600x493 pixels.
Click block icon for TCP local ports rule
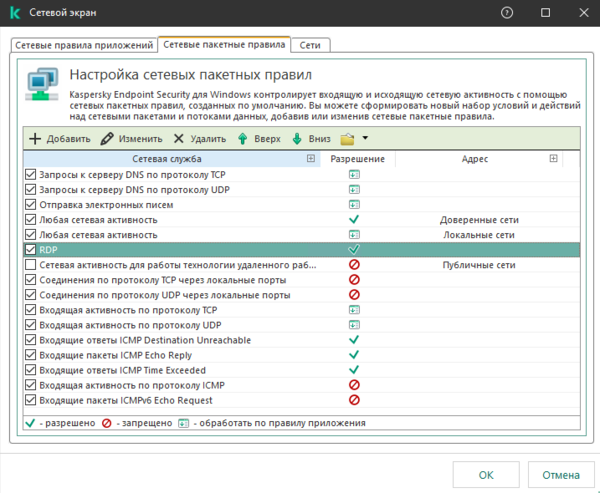tap(354, 280)
